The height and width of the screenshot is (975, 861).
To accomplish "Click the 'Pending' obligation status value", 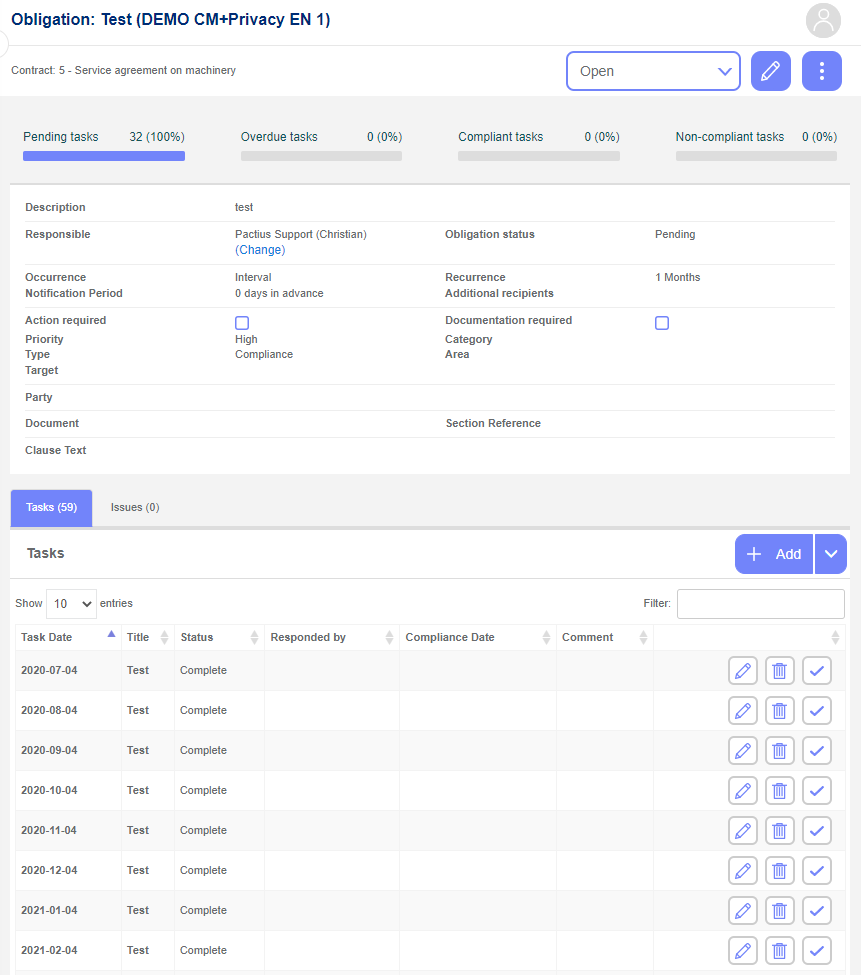I will point(675,234).
